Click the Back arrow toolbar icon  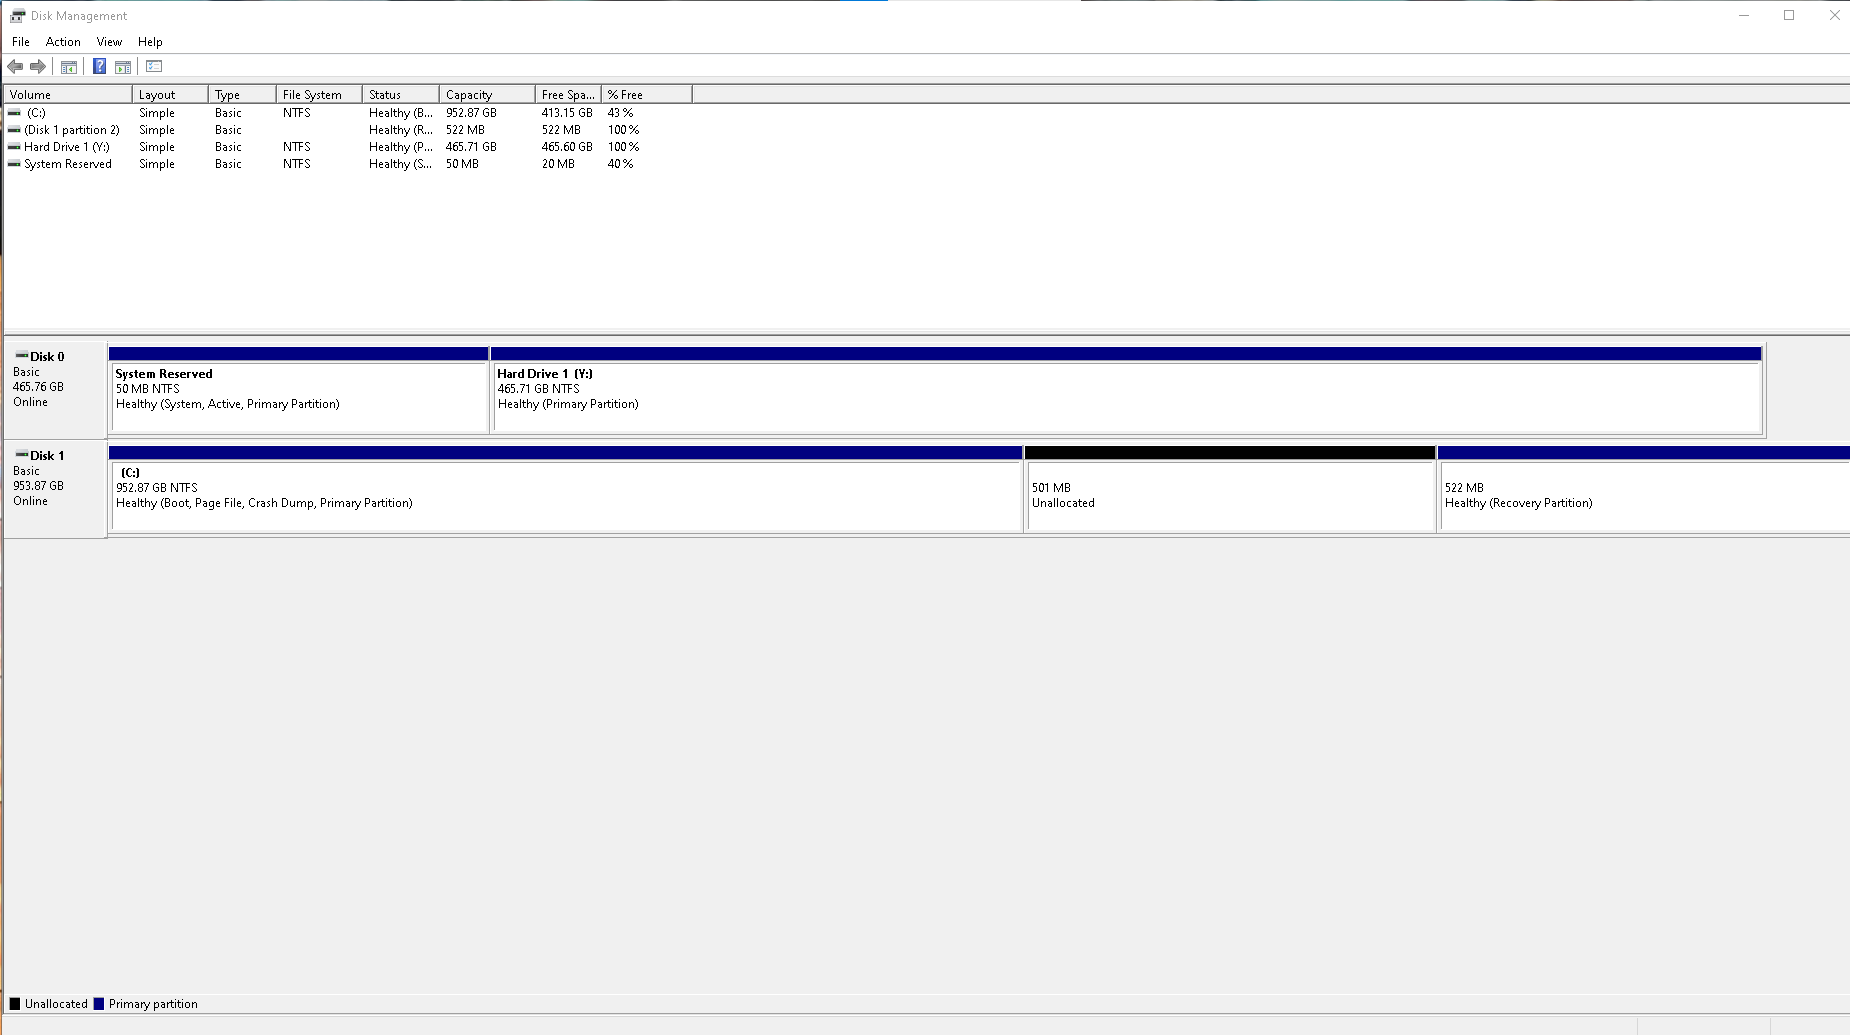(x=15, y=67)
